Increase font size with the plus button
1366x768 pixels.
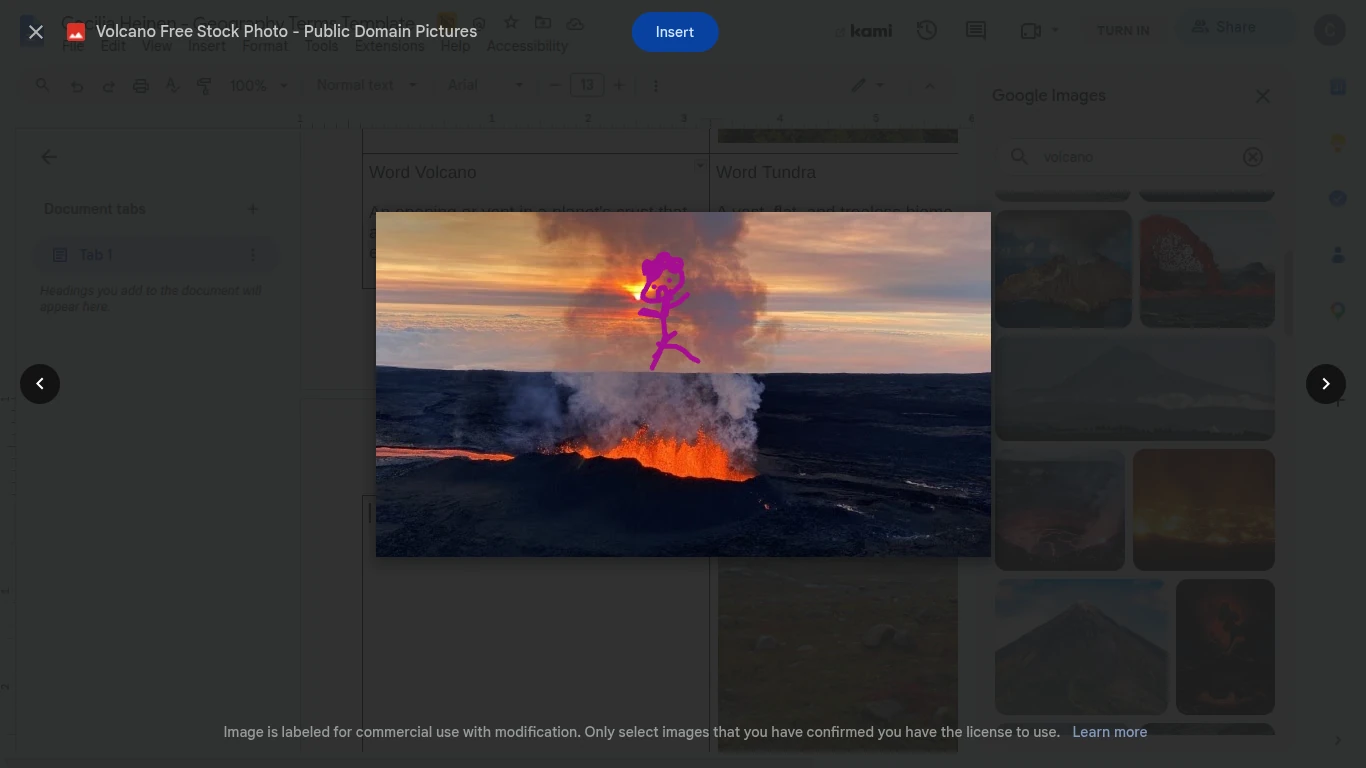pyautogui.click(x=619, y=86)
